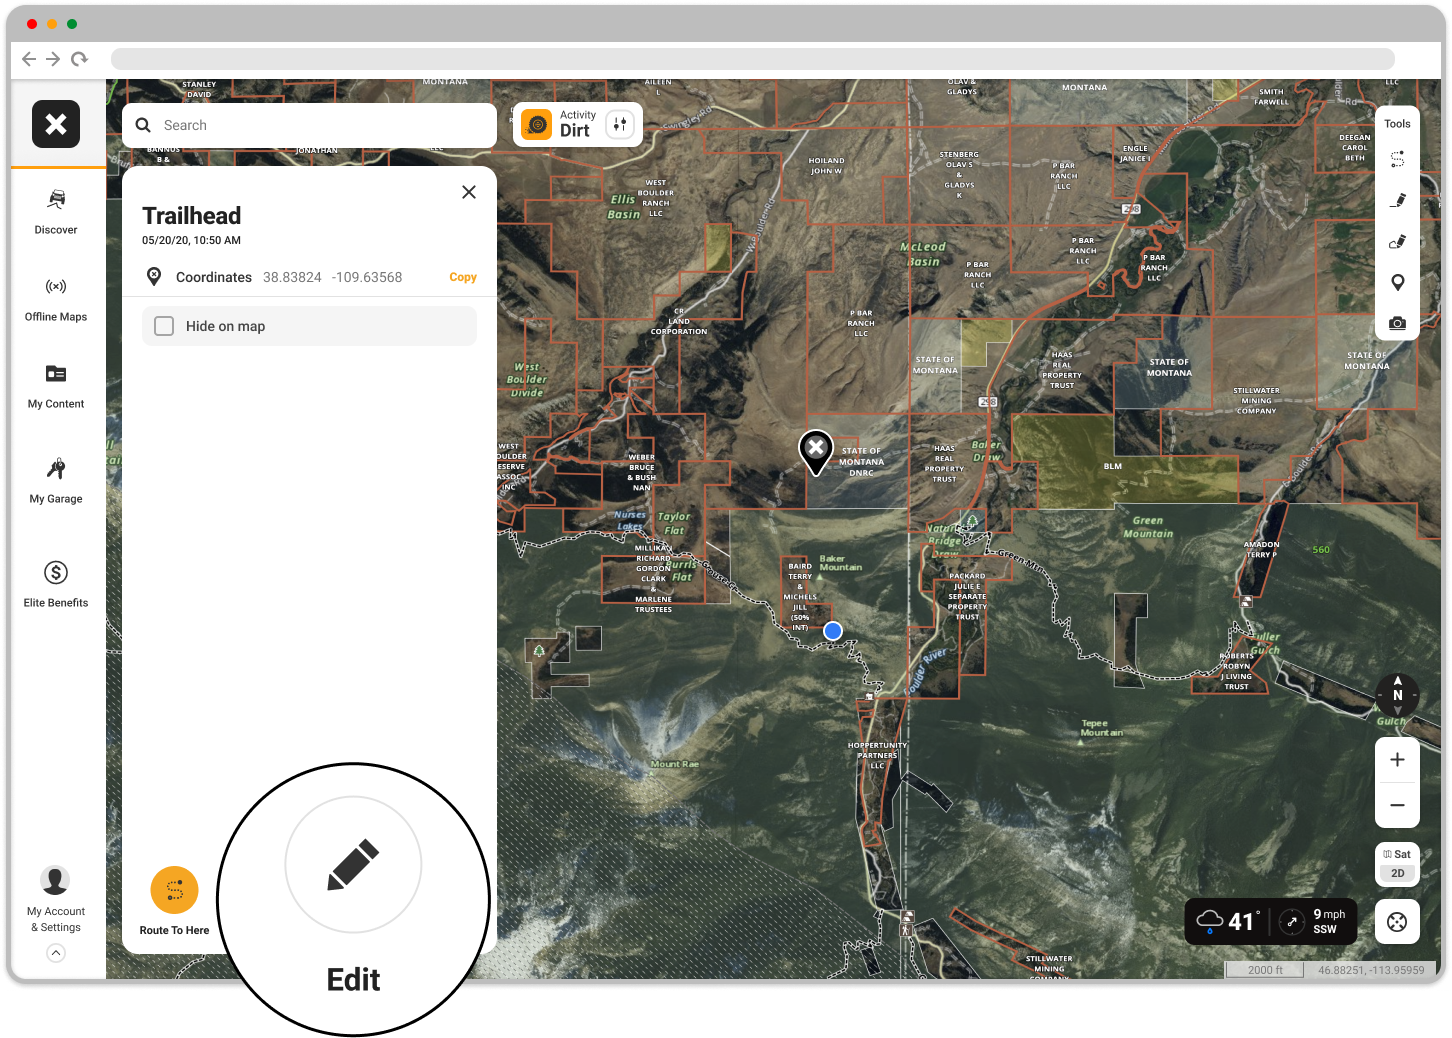This screenshot has width=1452, height=1038.
Task: Click the blue location dot on map
Action: (x=833, y=631)
